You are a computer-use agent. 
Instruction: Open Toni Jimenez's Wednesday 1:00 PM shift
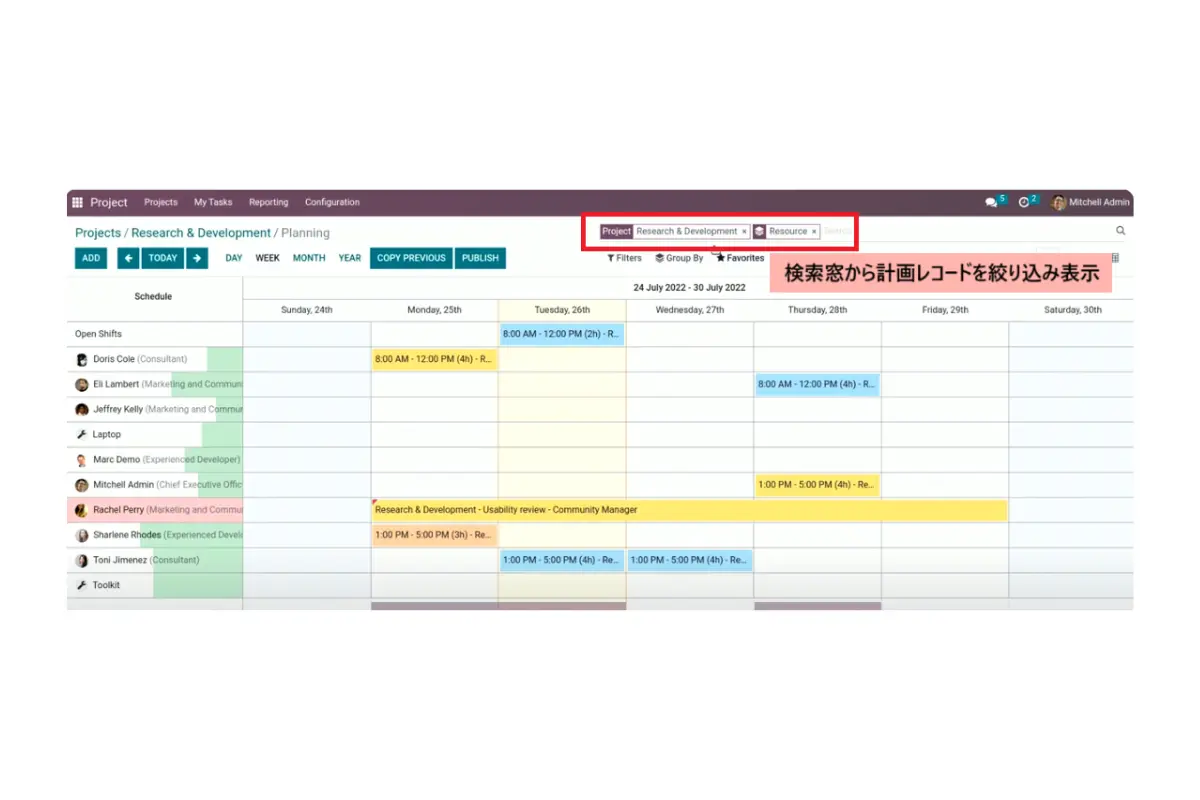tap(690, 560)
